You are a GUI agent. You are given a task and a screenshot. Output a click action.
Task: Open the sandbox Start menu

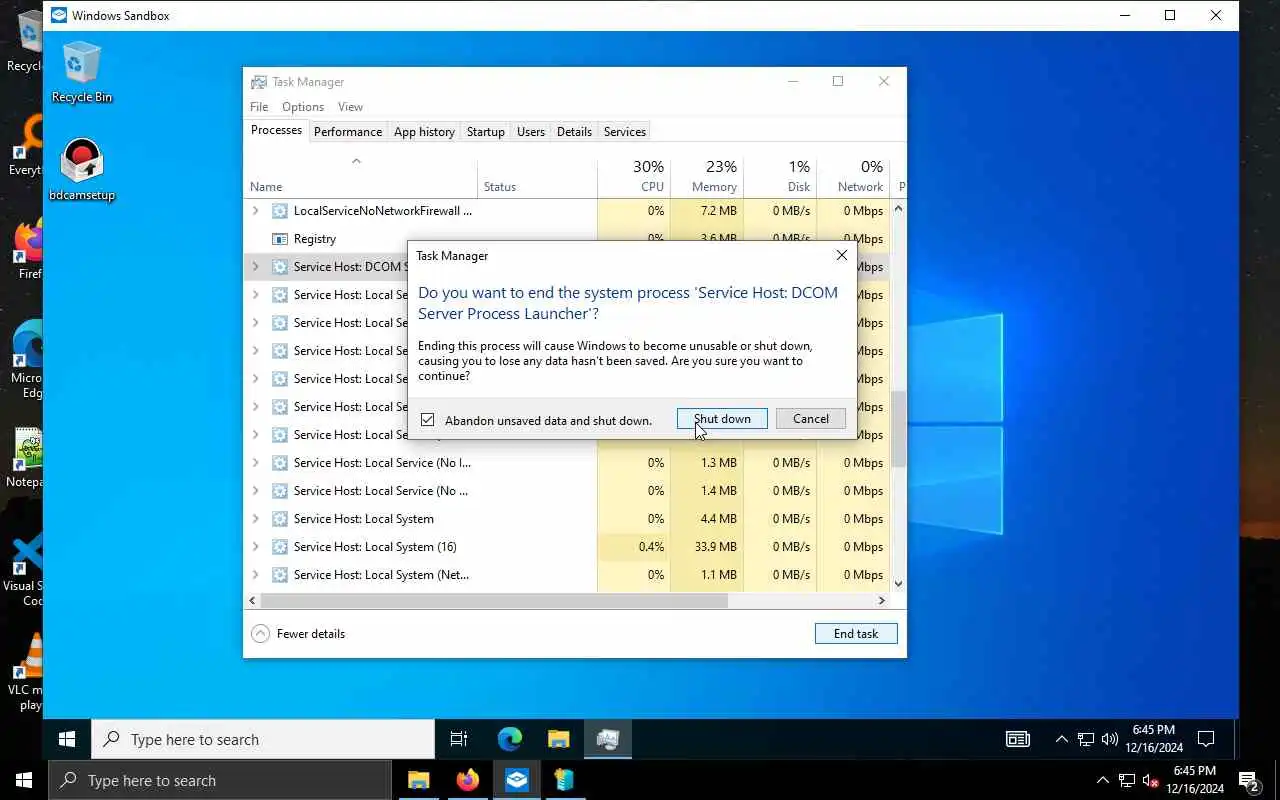pos(67,739)
